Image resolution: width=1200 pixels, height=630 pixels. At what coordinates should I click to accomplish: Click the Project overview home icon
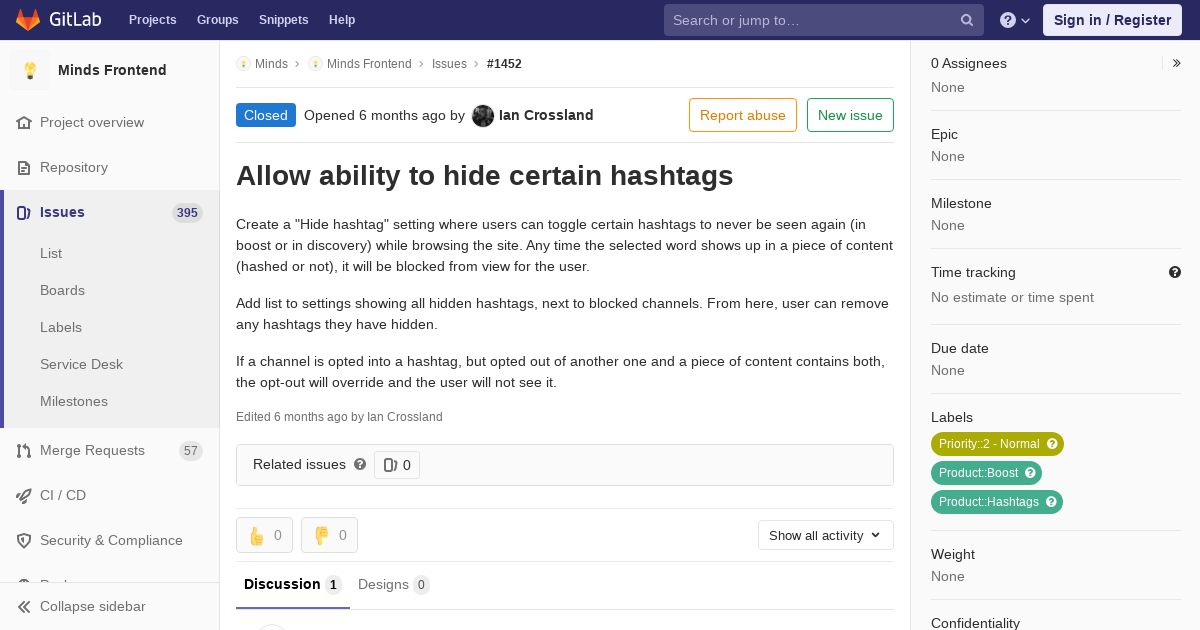point(24,122)
